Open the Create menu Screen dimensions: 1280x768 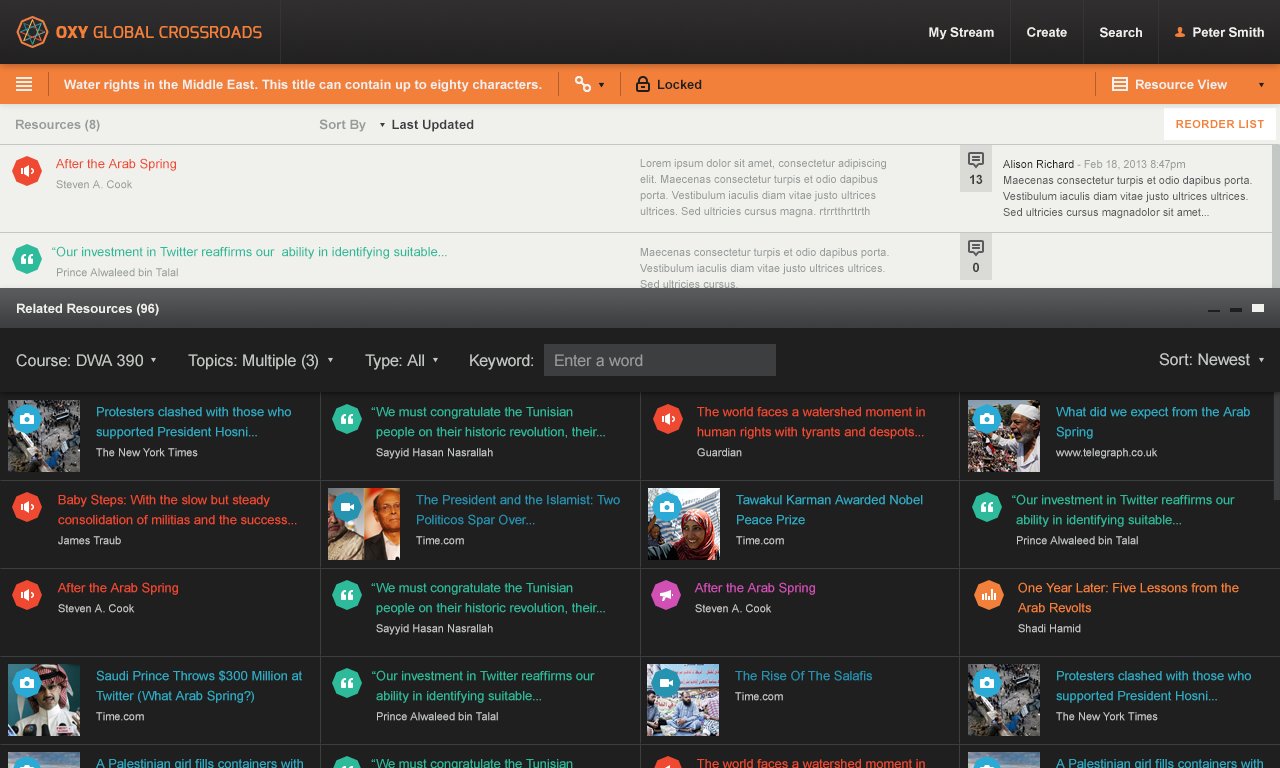pos(1046,32)
